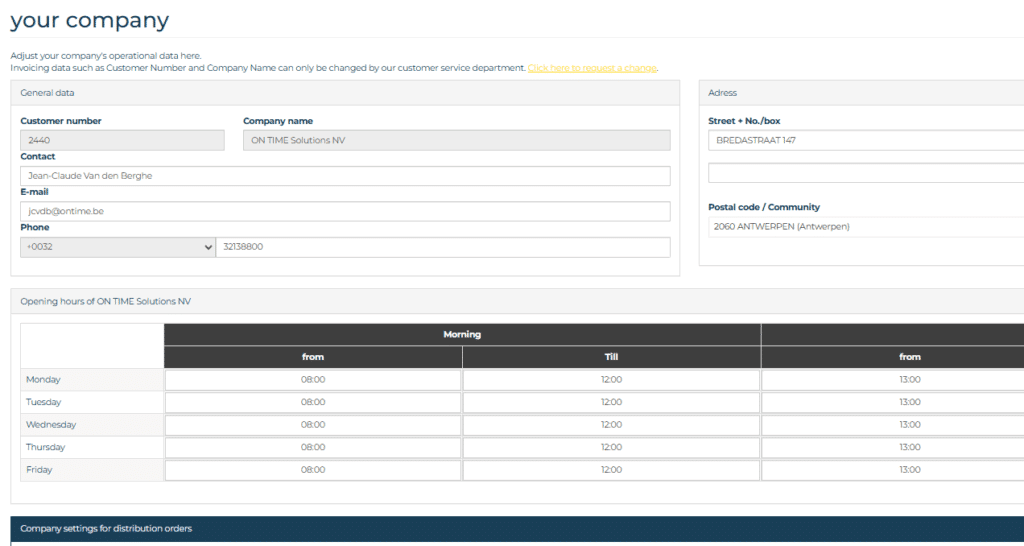The height and width of the screenshot is (546, 1024).
Task: Edit Friday morning from time
Action: point(313,470)
